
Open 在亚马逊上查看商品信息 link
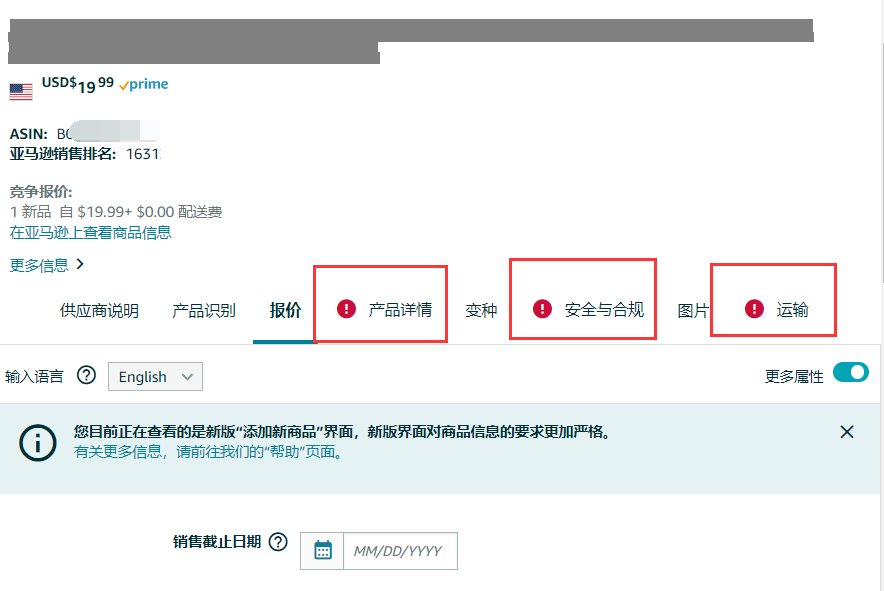(90, 232)
